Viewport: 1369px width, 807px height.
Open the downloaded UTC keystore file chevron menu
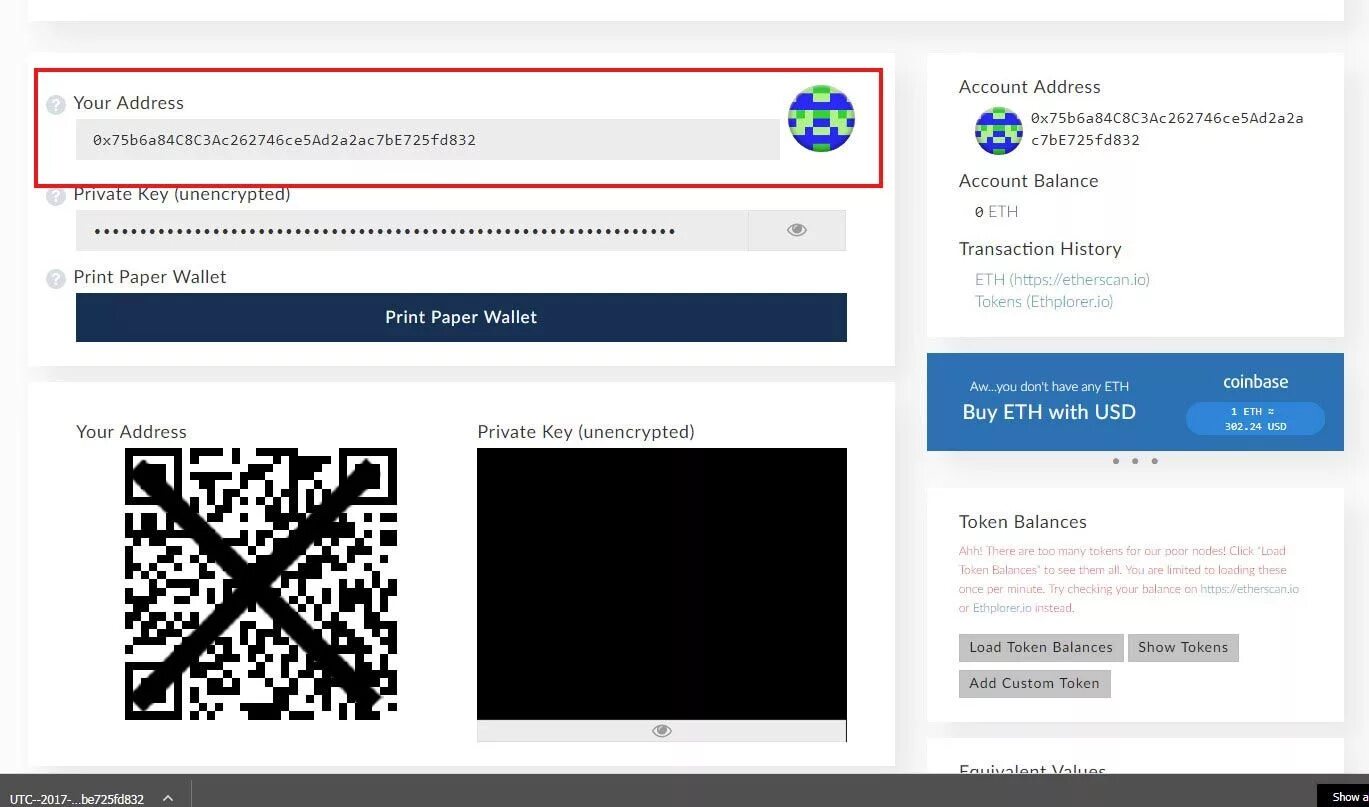click(168, 798)
